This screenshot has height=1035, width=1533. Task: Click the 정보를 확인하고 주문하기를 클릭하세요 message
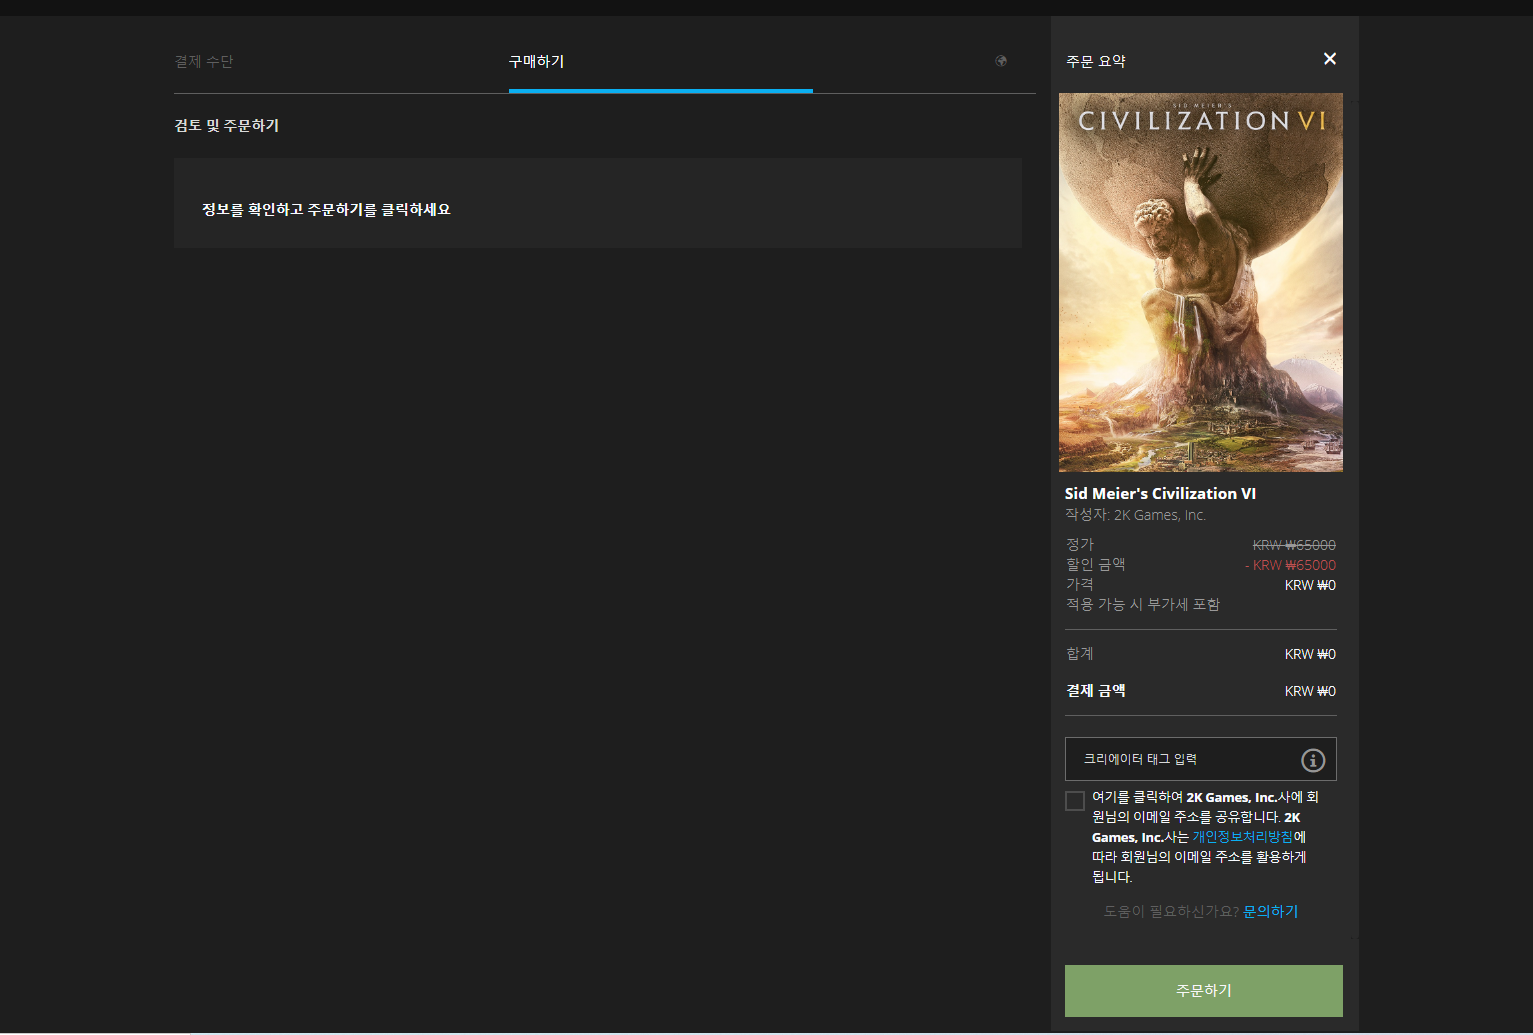click(x=326, y=209)
